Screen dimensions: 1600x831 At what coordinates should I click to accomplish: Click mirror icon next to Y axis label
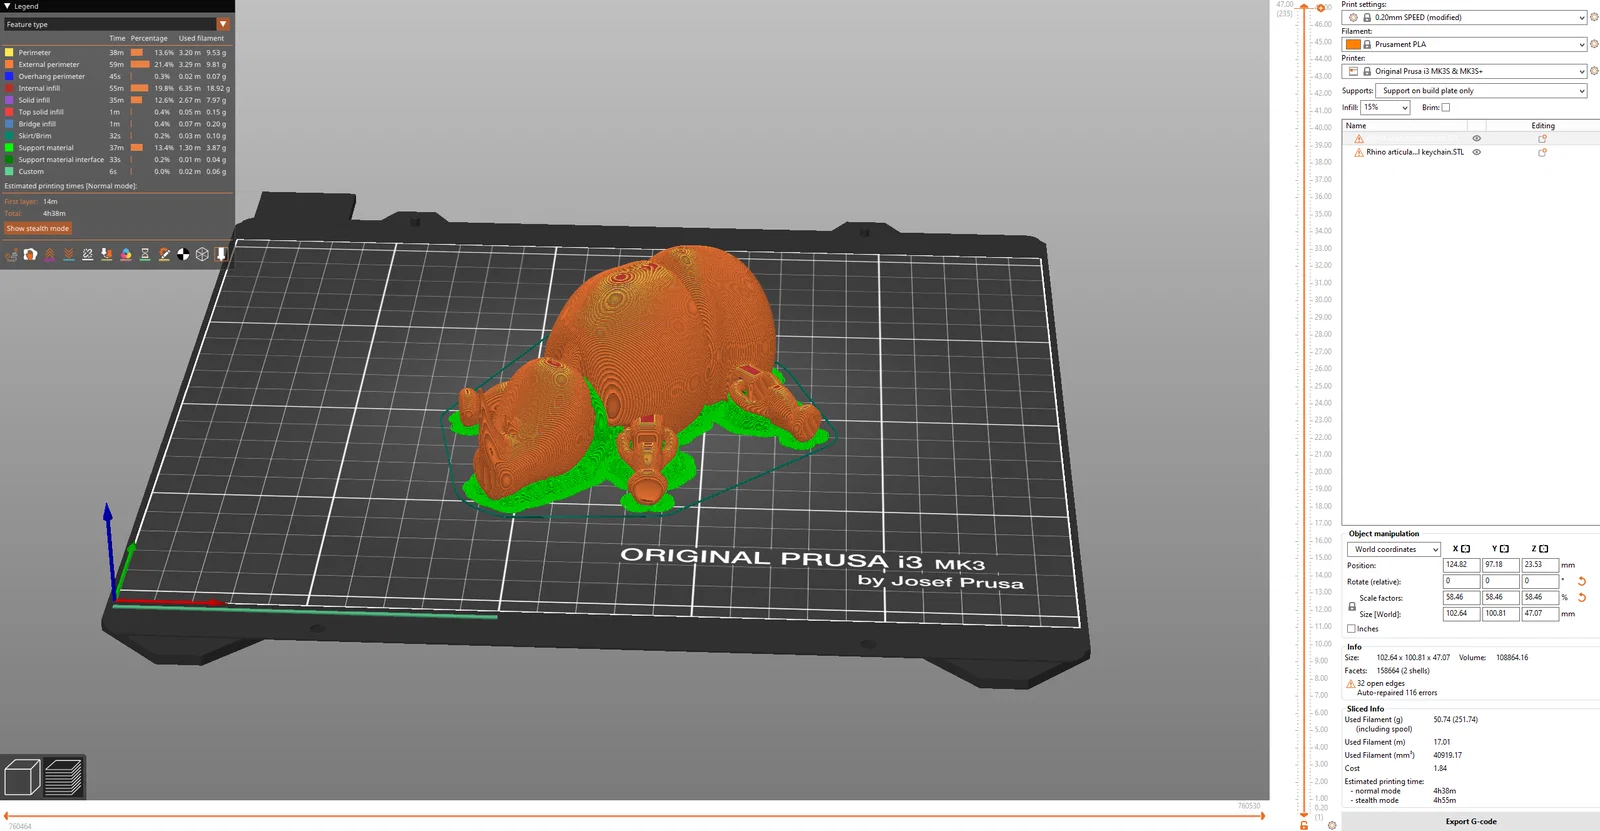(x=1504, y=549)
